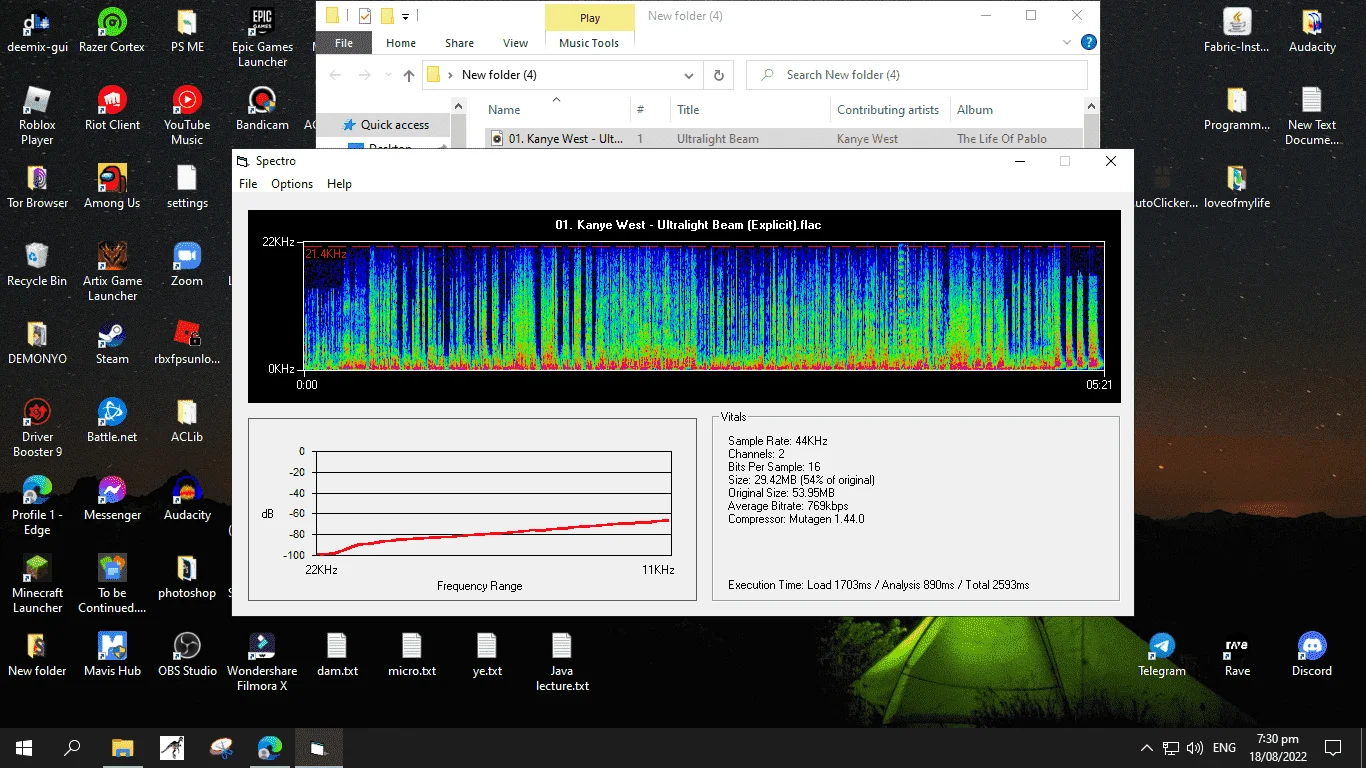Select the PS ME desktop icon

187,30
